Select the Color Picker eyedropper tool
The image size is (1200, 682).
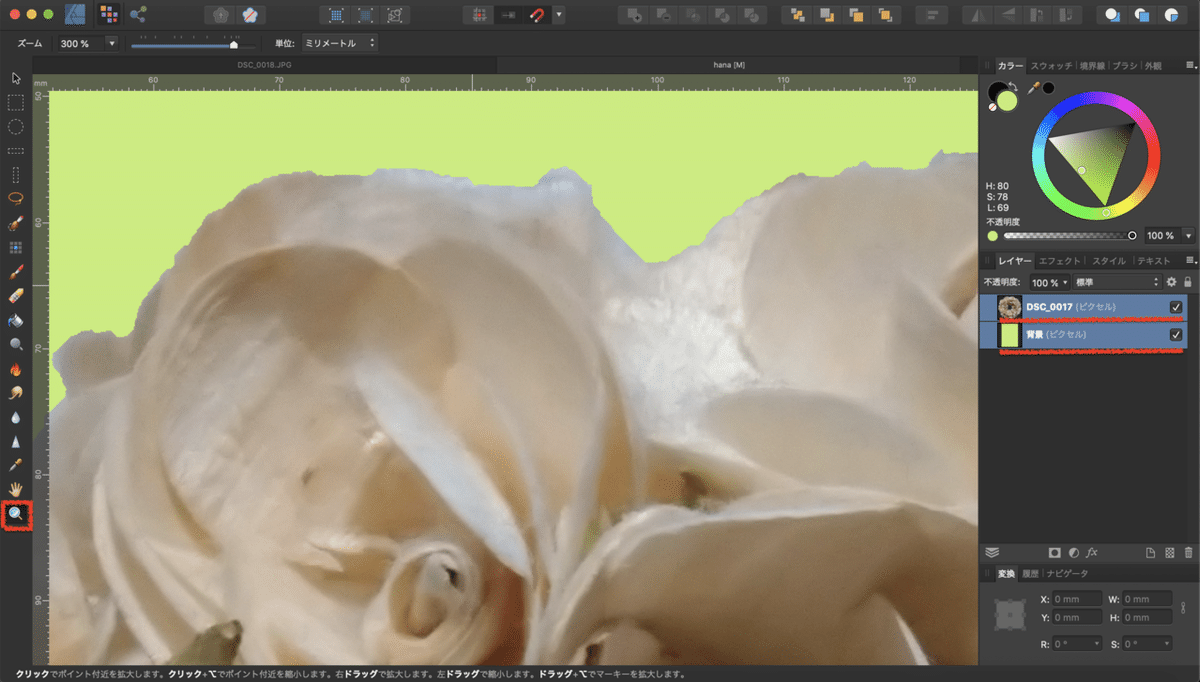(16, 465)
